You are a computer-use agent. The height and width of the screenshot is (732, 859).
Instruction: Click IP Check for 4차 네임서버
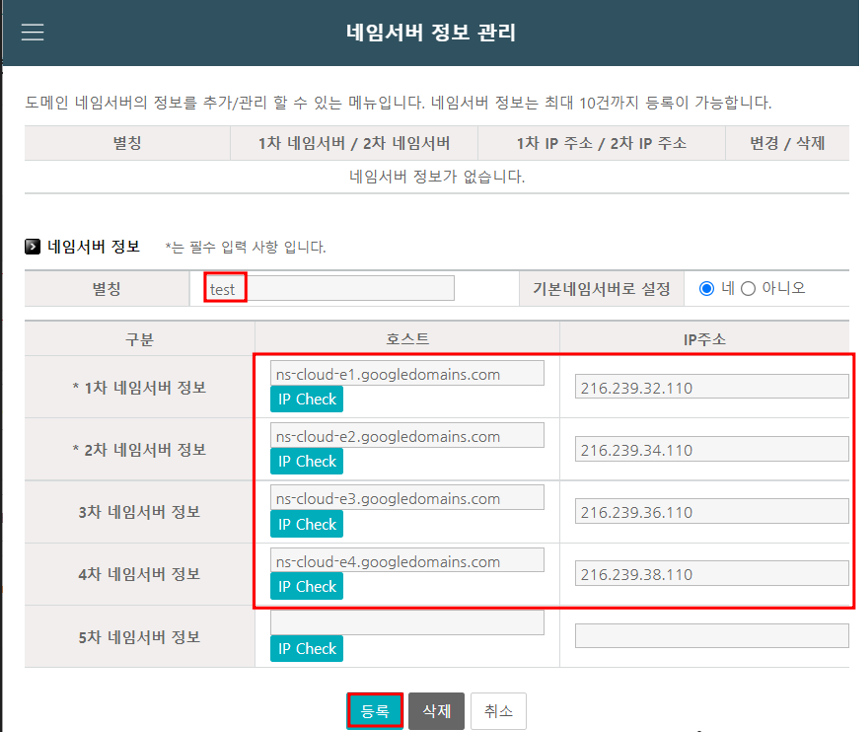(307, 586)
